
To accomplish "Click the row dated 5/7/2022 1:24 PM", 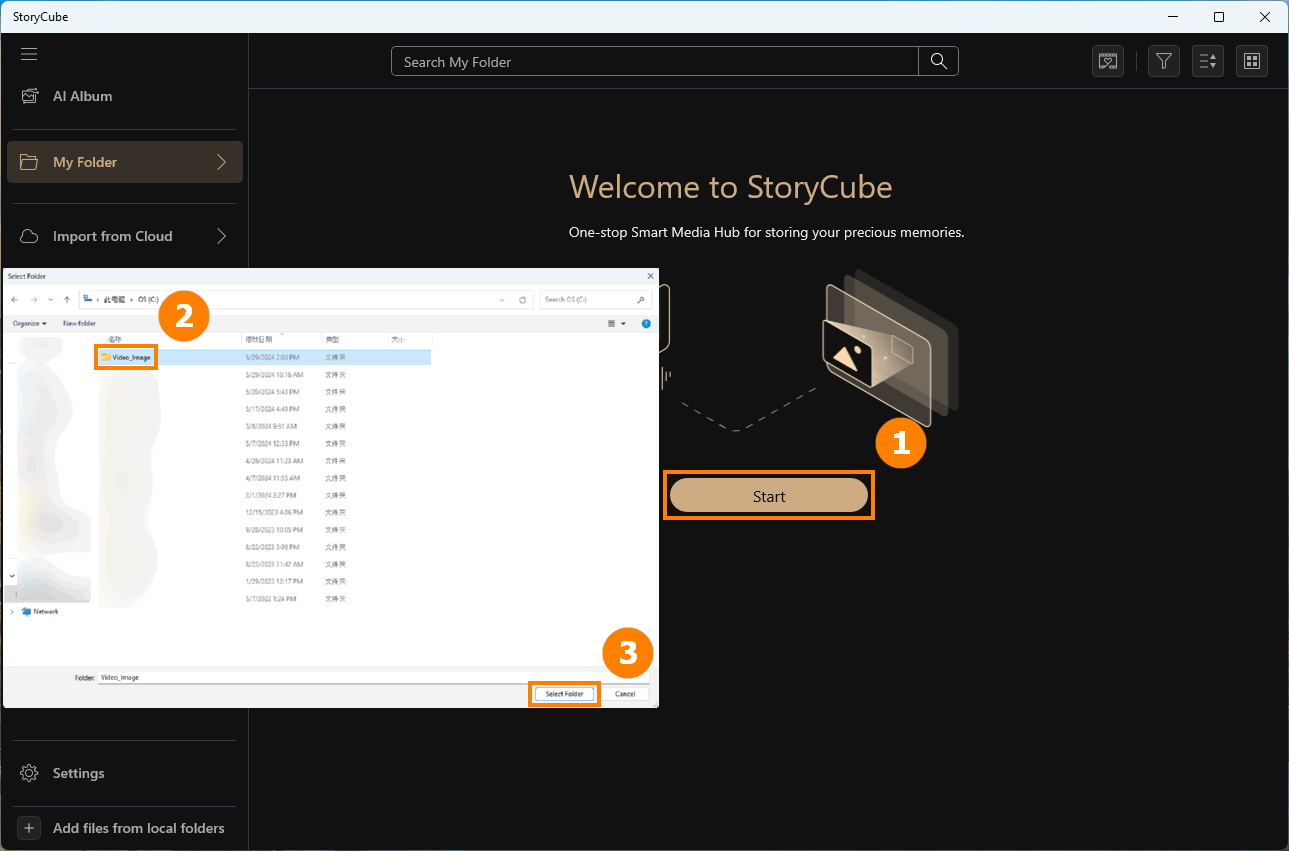I will click(265, 598).
